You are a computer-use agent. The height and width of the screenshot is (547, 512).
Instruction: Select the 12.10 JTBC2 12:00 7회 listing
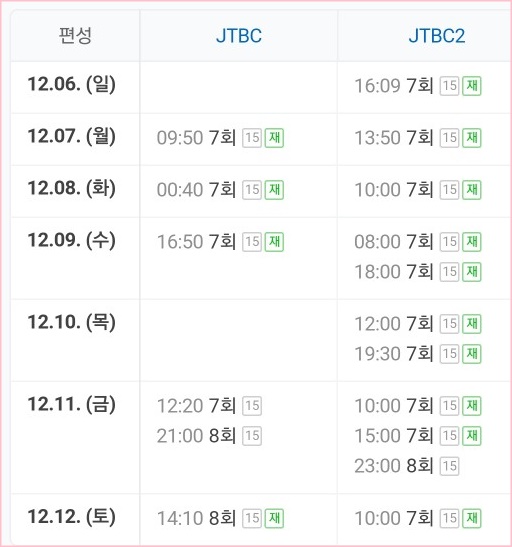pos(418,324)
